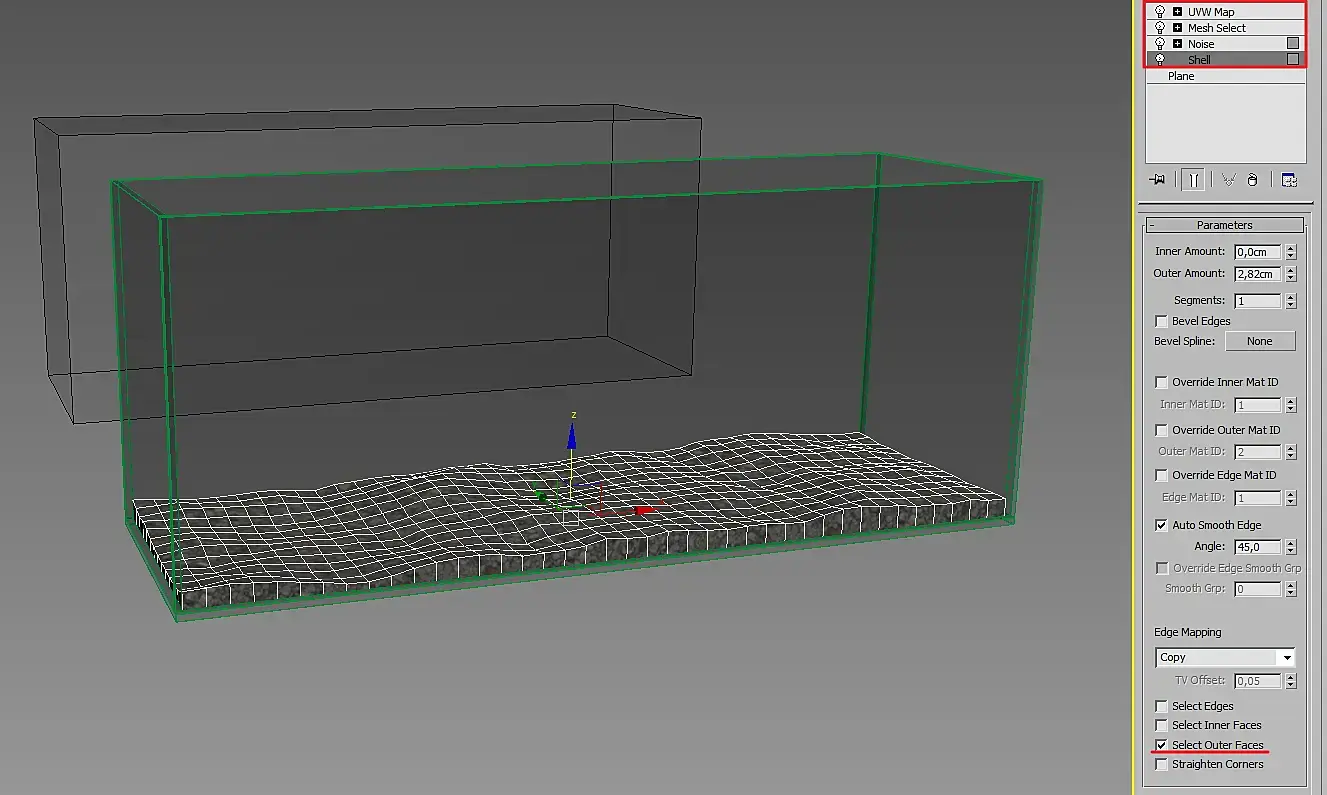Click the Remove Modifier trash can icon

pos(1252,180)
